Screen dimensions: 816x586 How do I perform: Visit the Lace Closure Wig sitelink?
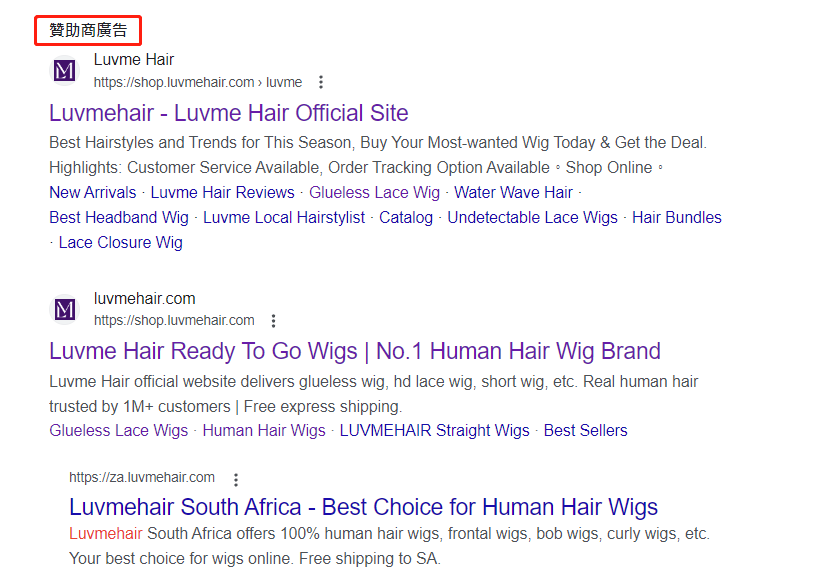click(x=121, y=243)
